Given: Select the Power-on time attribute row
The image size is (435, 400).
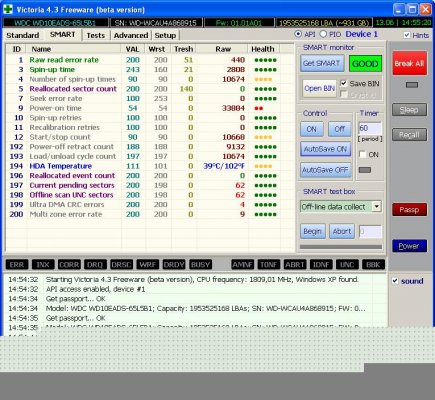Looking at the screenshot, I should coord(149,108).
